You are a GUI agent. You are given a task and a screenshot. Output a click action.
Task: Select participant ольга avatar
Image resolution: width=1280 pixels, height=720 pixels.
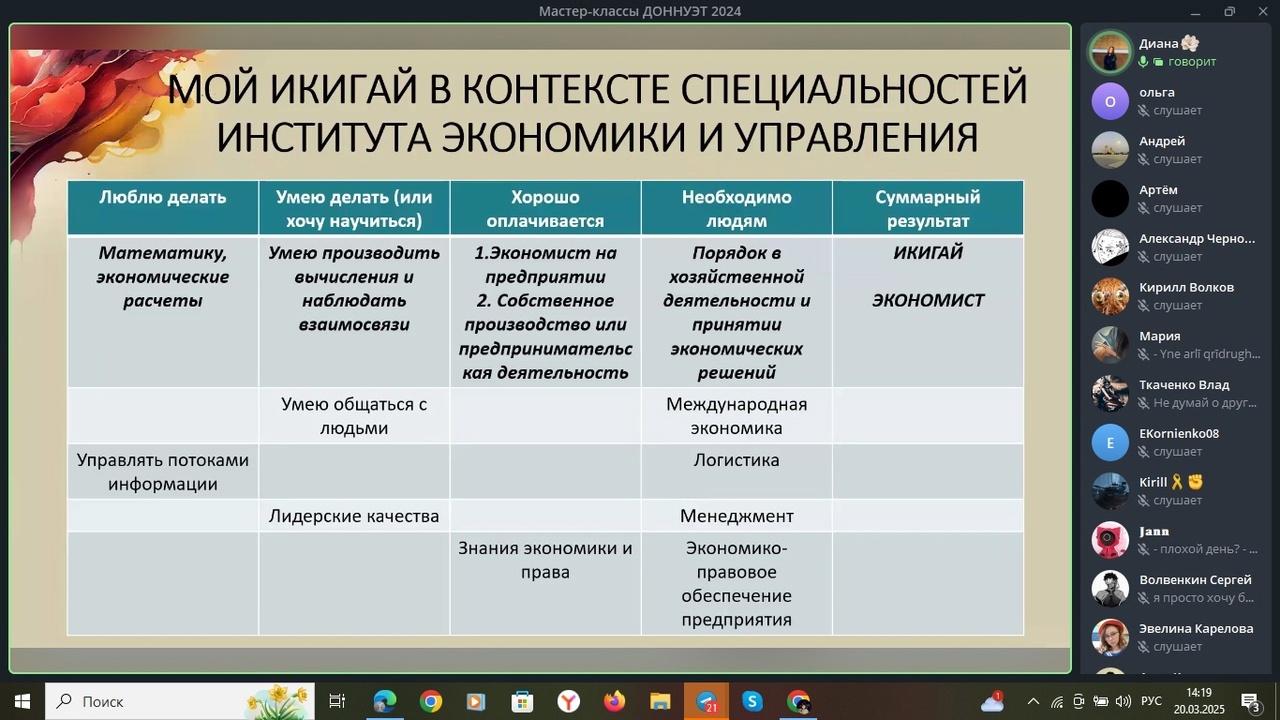(x=1110, y=101)
